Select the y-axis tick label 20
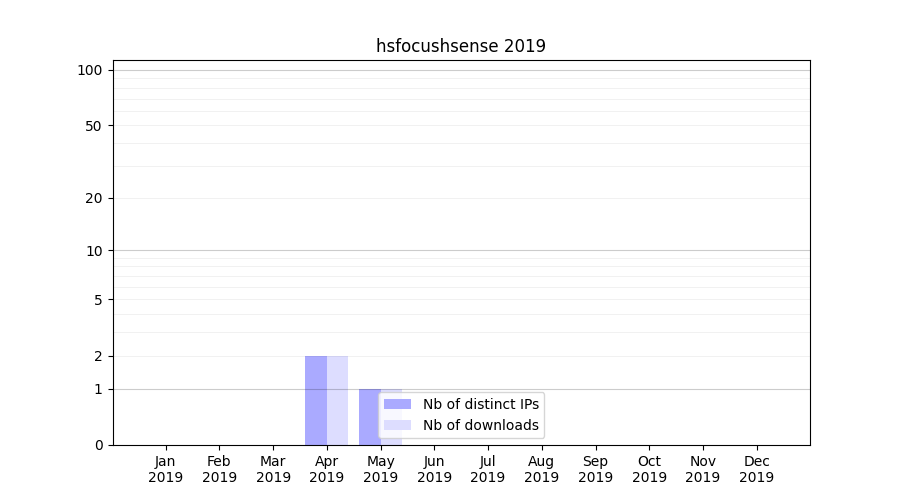Screen dimensions: 900x500 (94, 198)
